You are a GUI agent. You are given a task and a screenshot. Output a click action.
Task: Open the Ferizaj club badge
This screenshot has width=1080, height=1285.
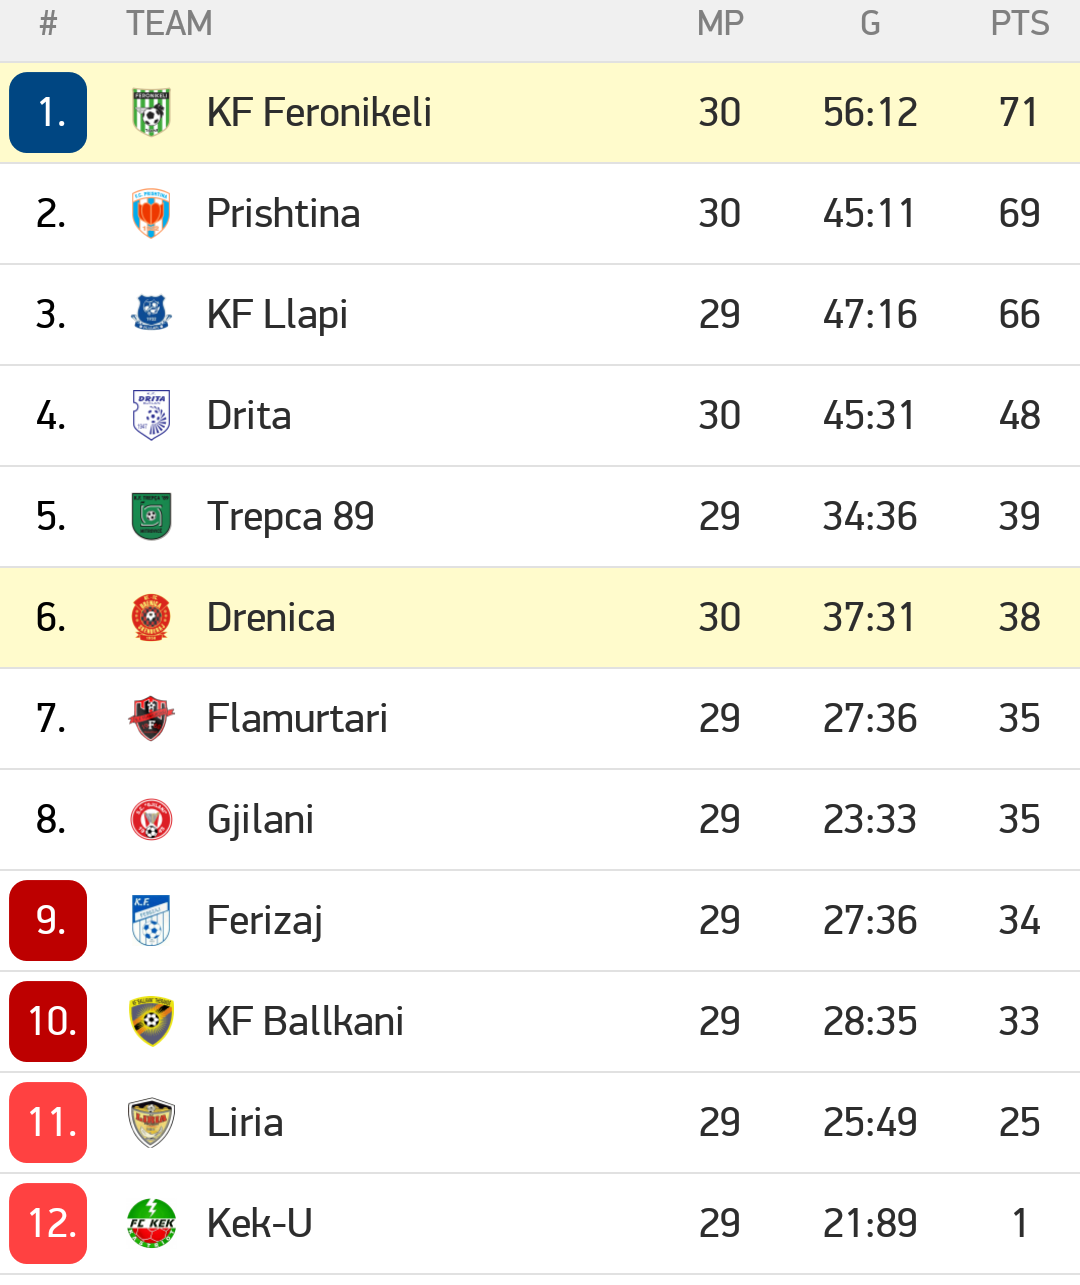click(152, 920)
